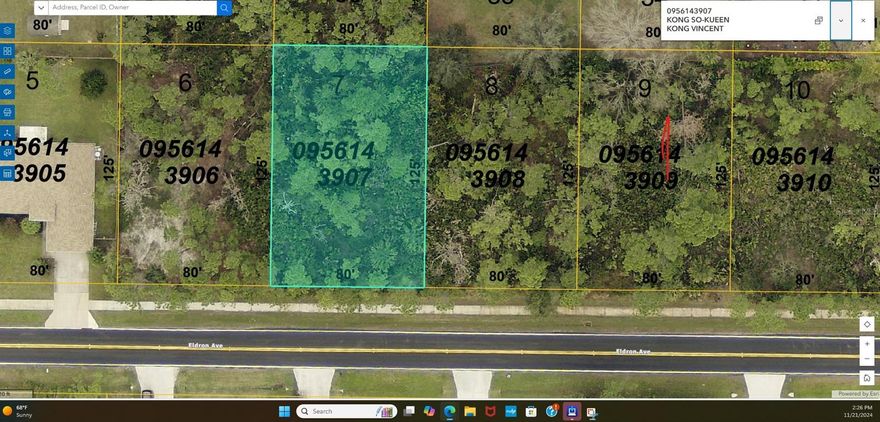
Task: Click the compass locate button
Action: tap(867, 324)
